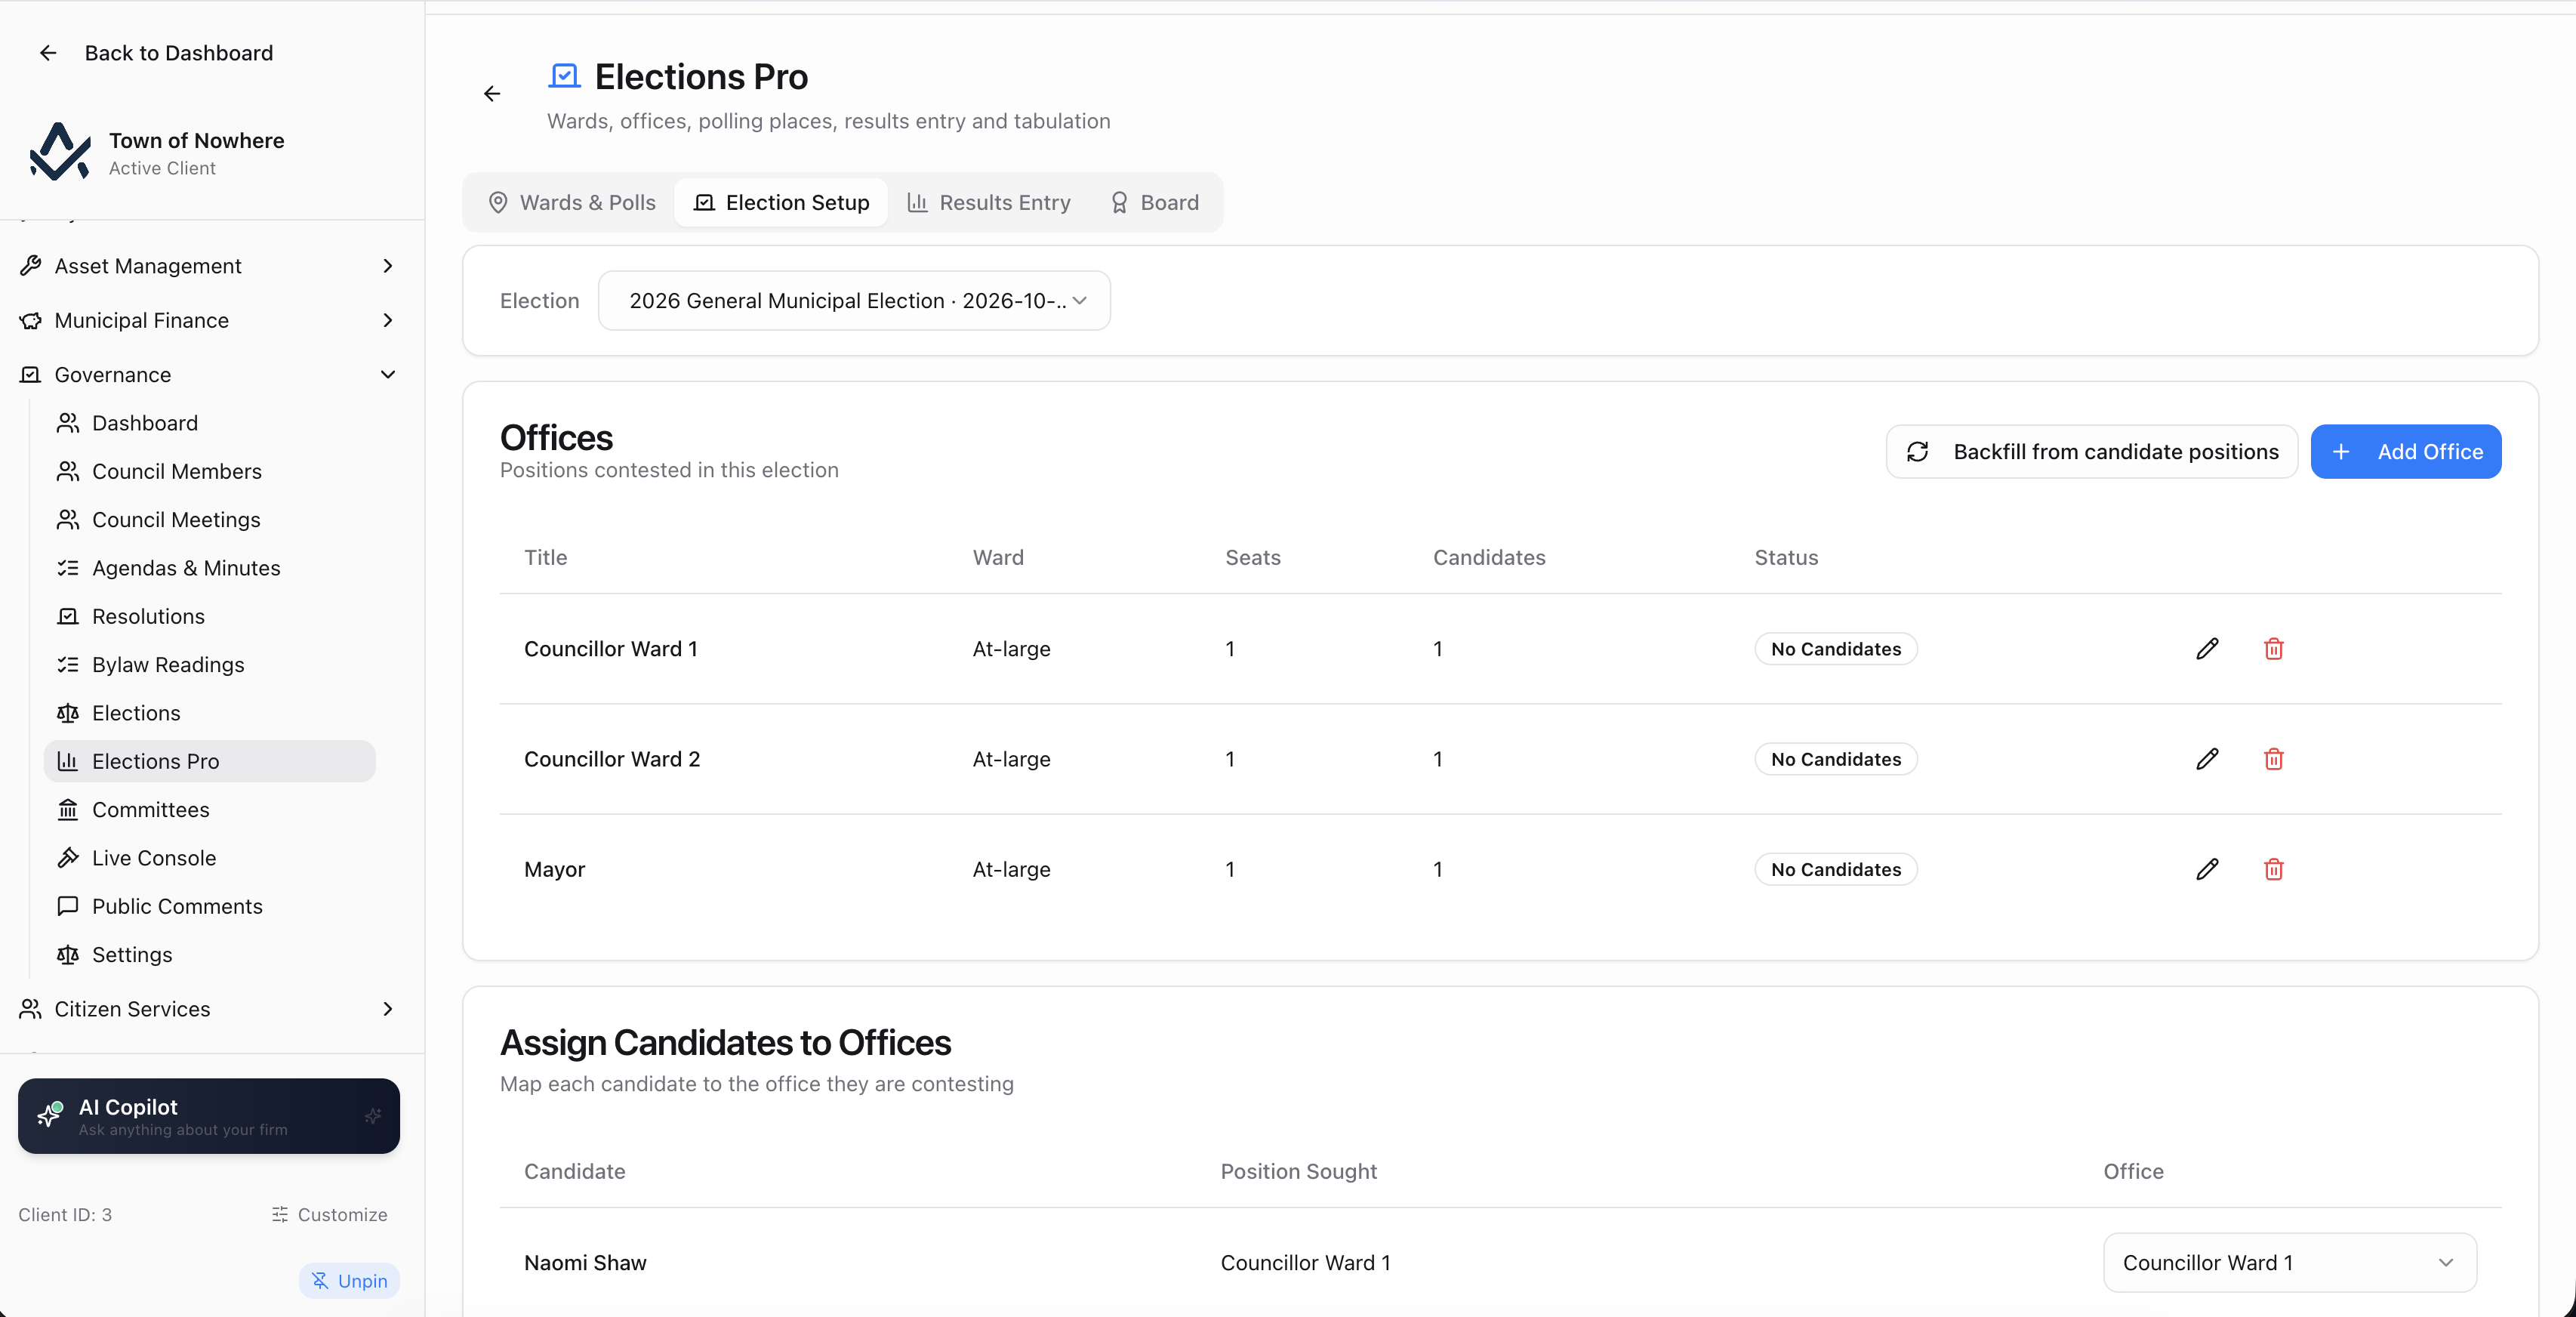Click No Candidates badge for Mayor
Image resolution: width=2576 pixels, height=1317 pixels.
point(1836,869)
